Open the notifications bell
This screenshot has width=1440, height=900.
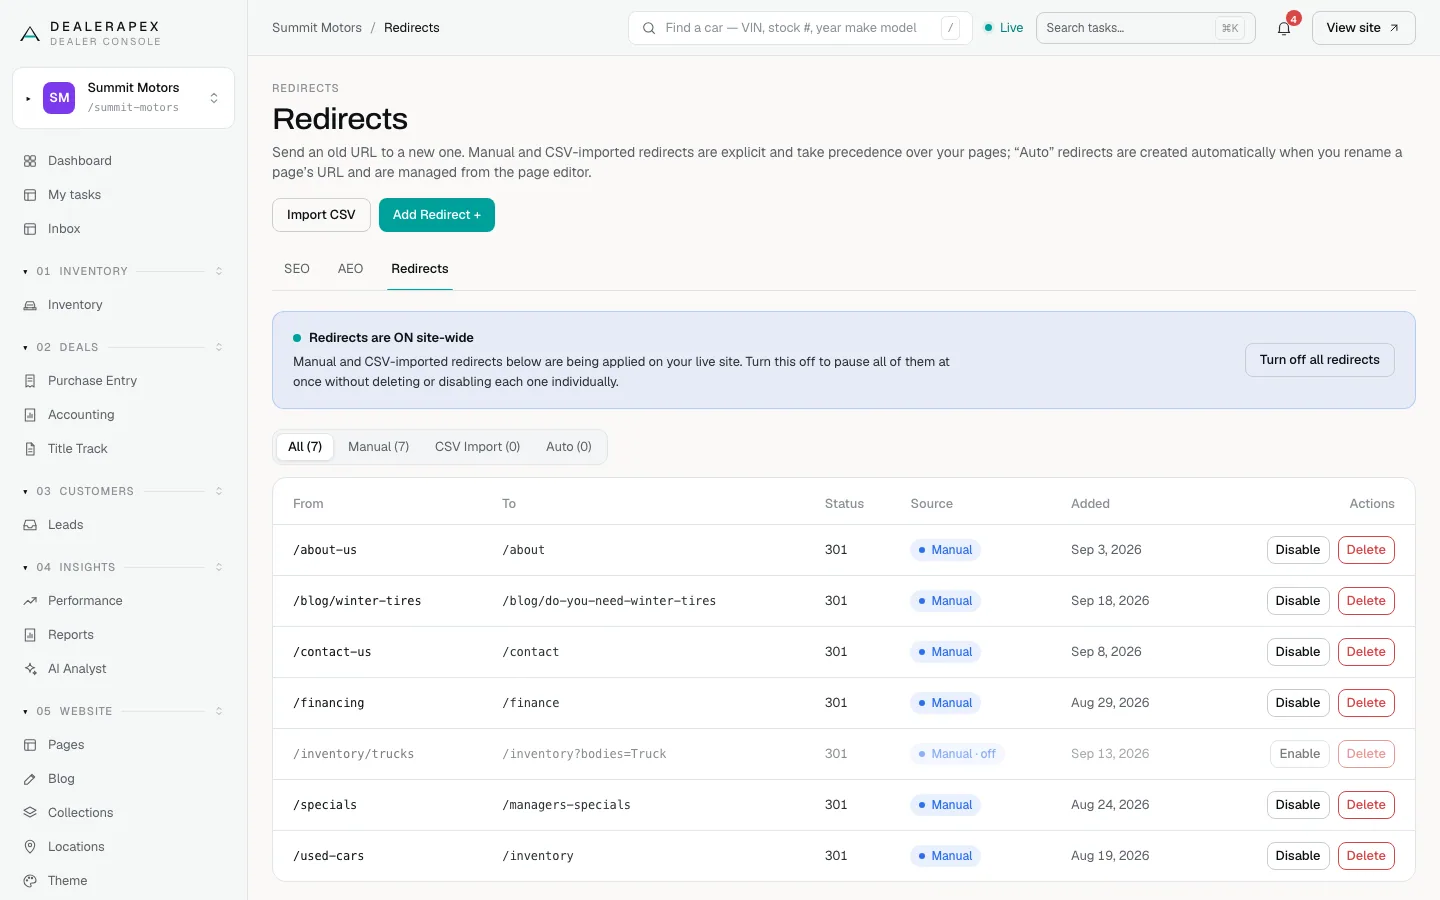point(1284,28)
